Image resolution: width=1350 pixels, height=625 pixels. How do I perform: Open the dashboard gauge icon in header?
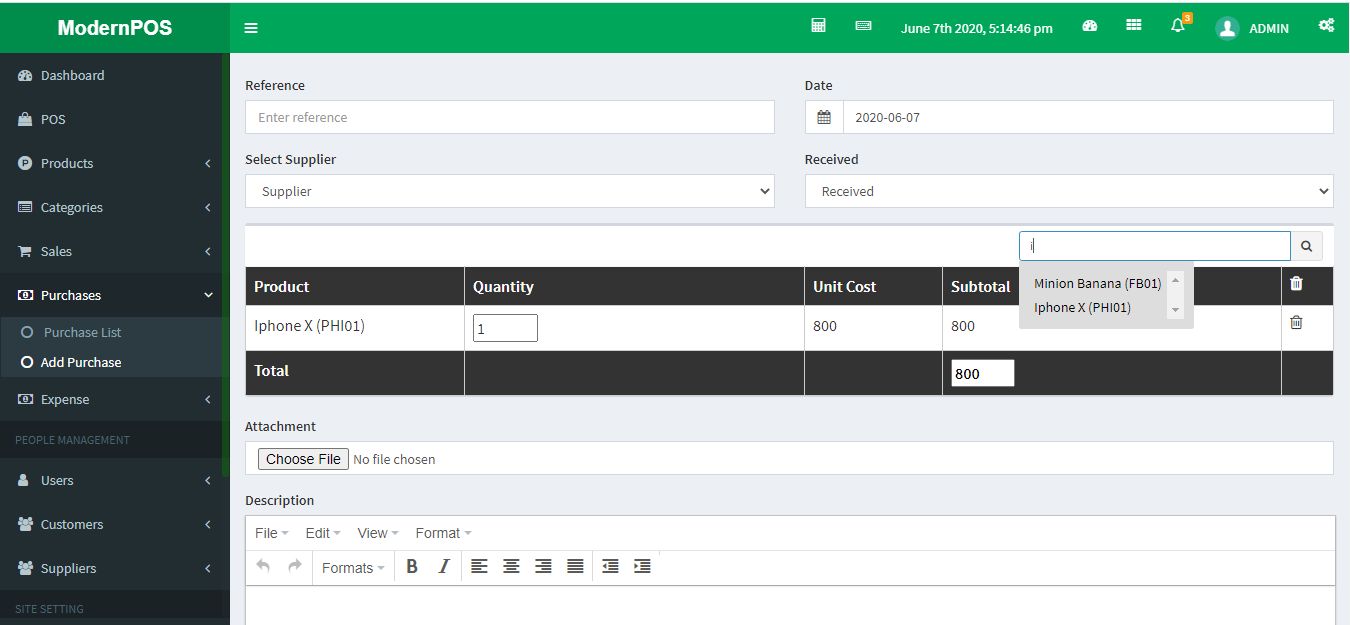pos(1090,26)
